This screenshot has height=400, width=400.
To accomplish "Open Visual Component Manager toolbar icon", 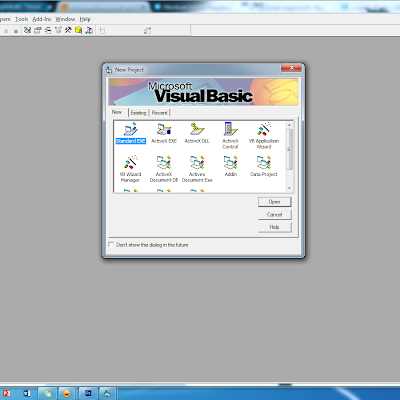I will pos(89,30).
